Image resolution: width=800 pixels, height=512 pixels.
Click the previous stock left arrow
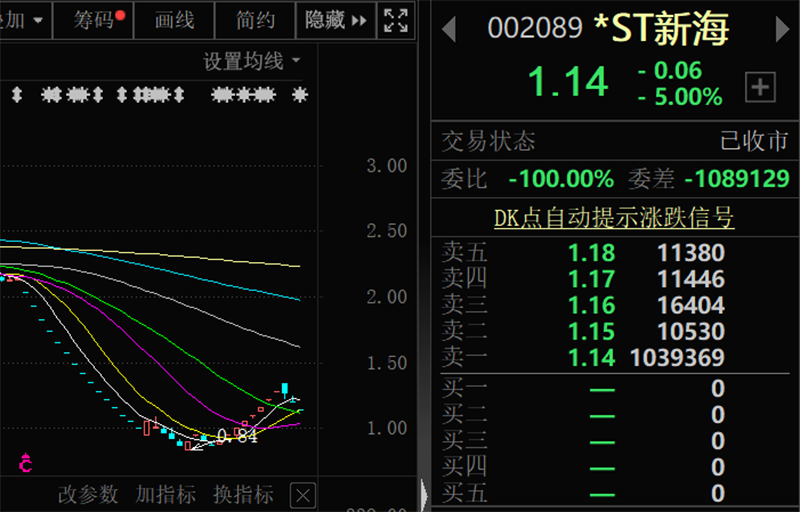click(449, 29)
